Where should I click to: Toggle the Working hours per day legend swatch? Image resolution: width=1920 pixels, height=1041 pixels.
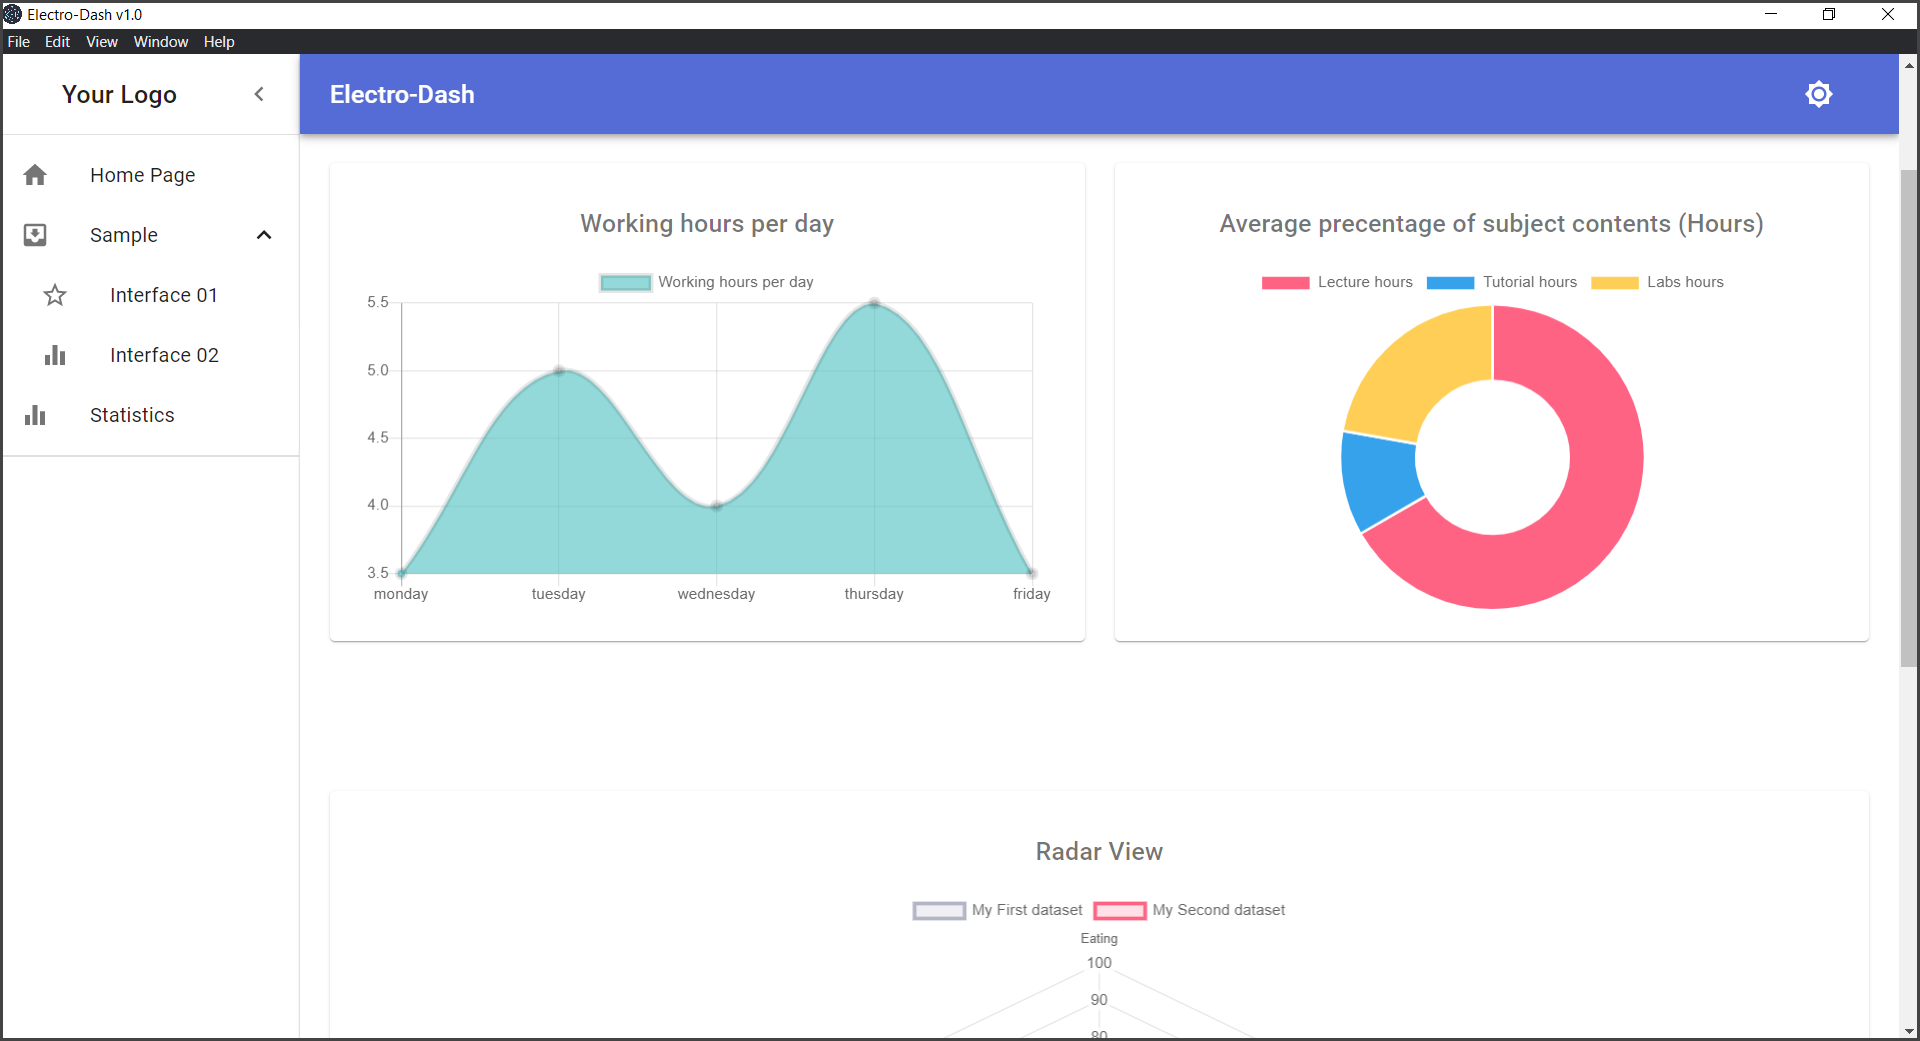[625, 282]
